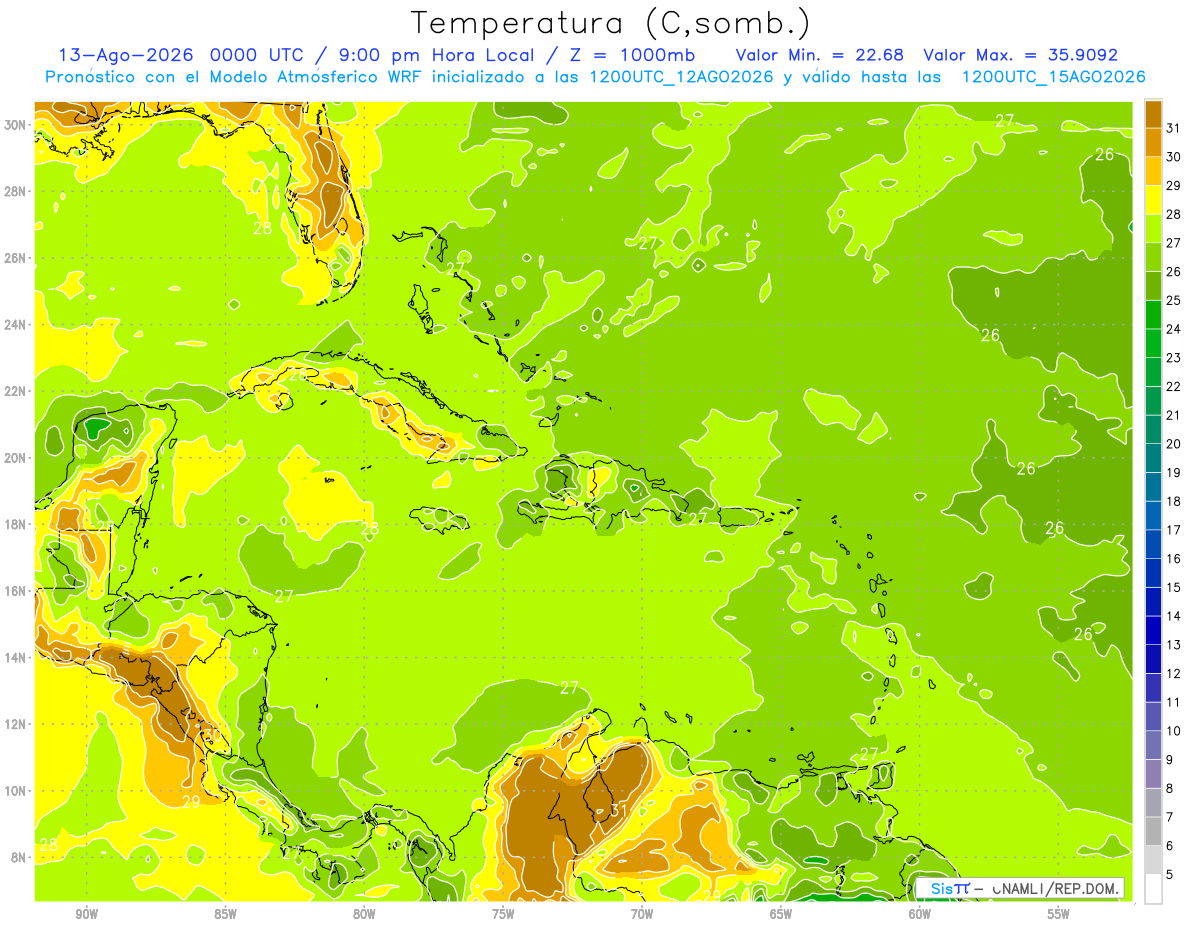
Task: Click the "55W" longitude label
Action: coord(1059,914)
